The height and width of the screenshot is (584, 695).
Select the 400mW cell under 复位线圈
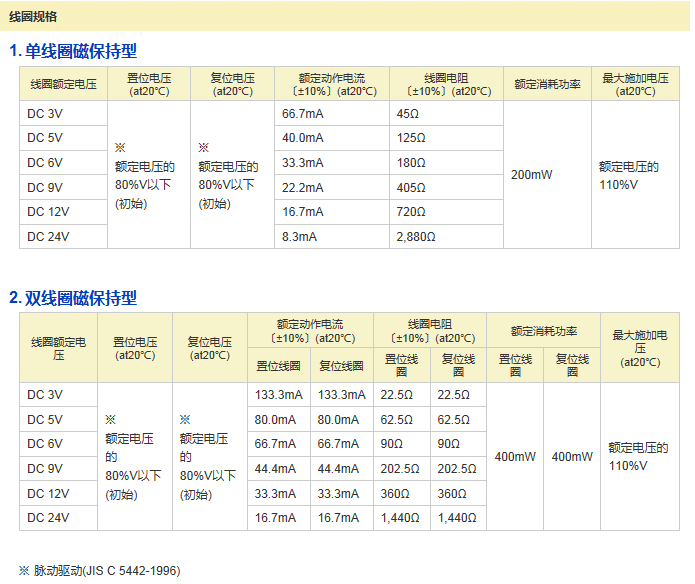click(572, 456)
